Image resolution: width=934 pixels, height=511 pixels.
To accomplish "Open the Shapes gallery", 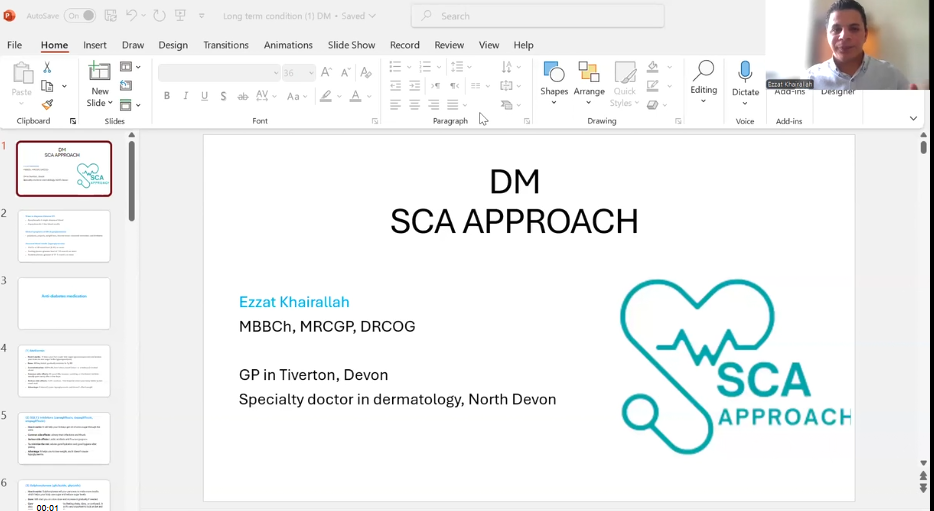I will point(554,81).
